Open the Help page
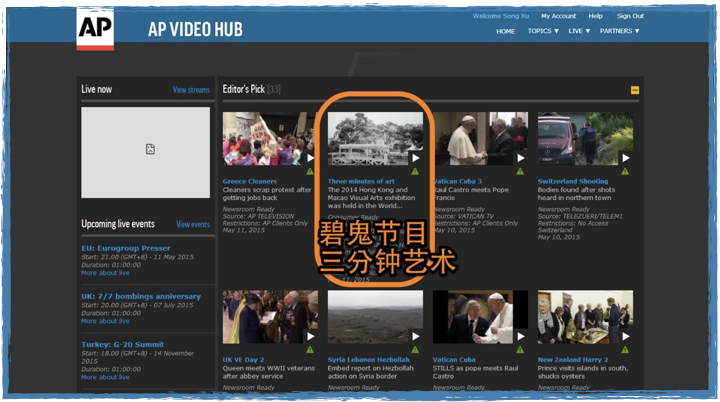 596,16
